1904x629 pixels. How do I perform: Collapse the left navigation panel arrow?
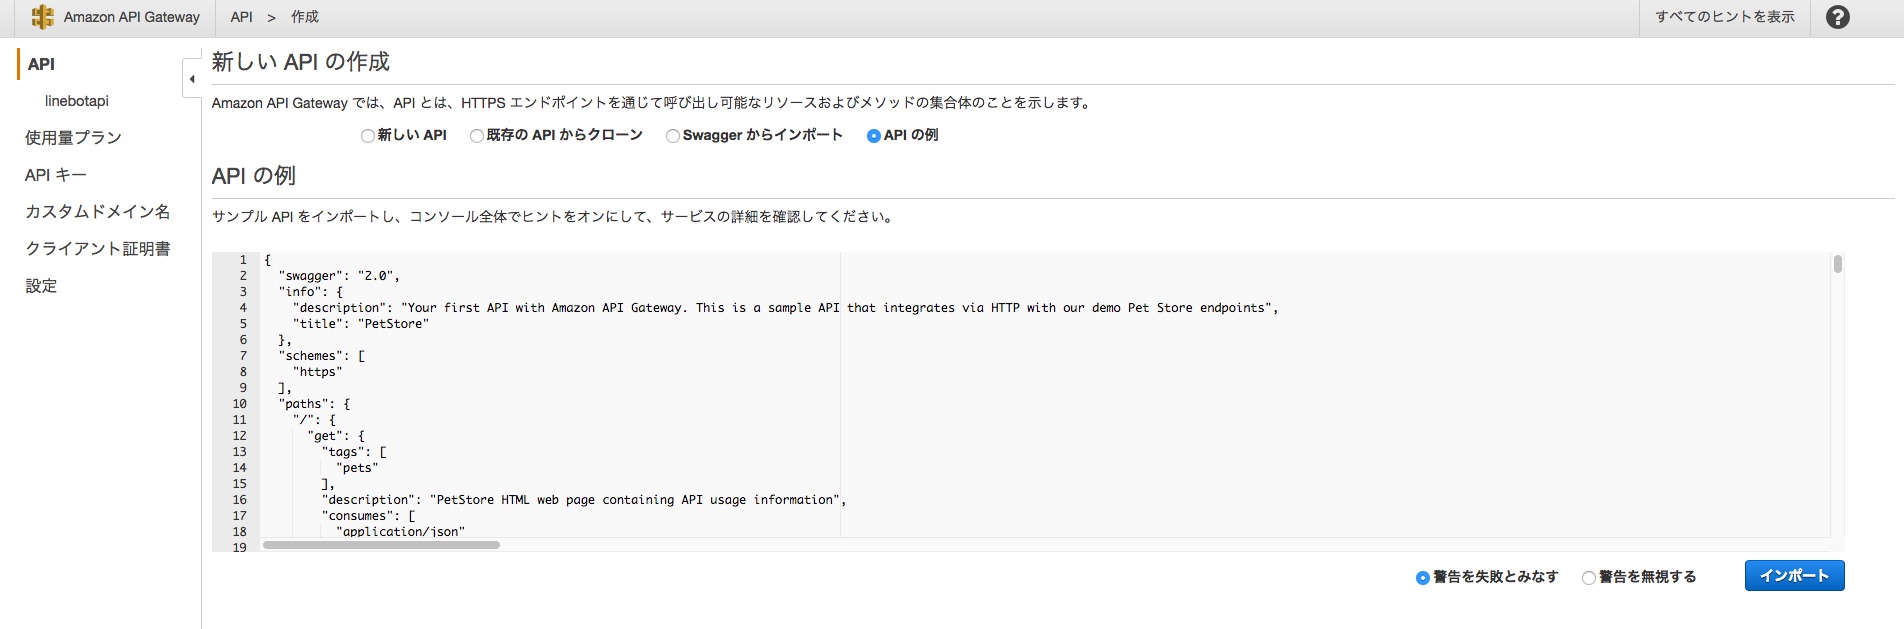point(192,79)
